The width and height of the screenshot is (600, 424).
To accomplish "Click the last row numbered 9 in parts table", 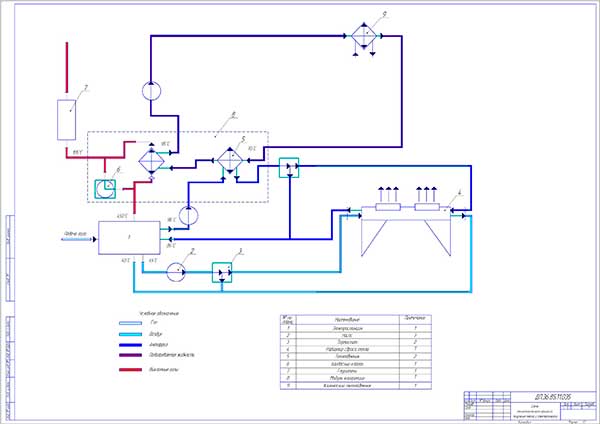I will pos(356,386).
